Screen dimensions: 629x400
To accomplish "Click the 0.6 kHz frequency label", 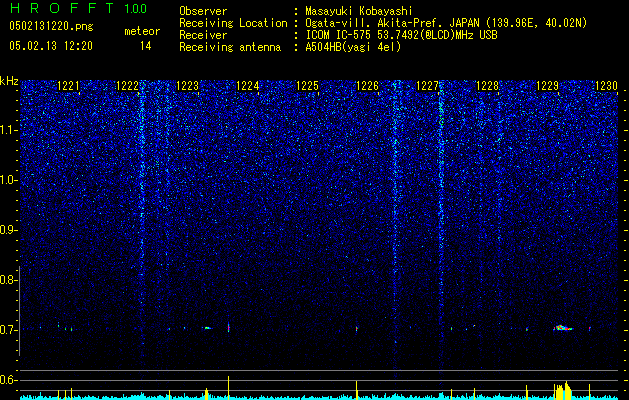I will tap(8, 380).
